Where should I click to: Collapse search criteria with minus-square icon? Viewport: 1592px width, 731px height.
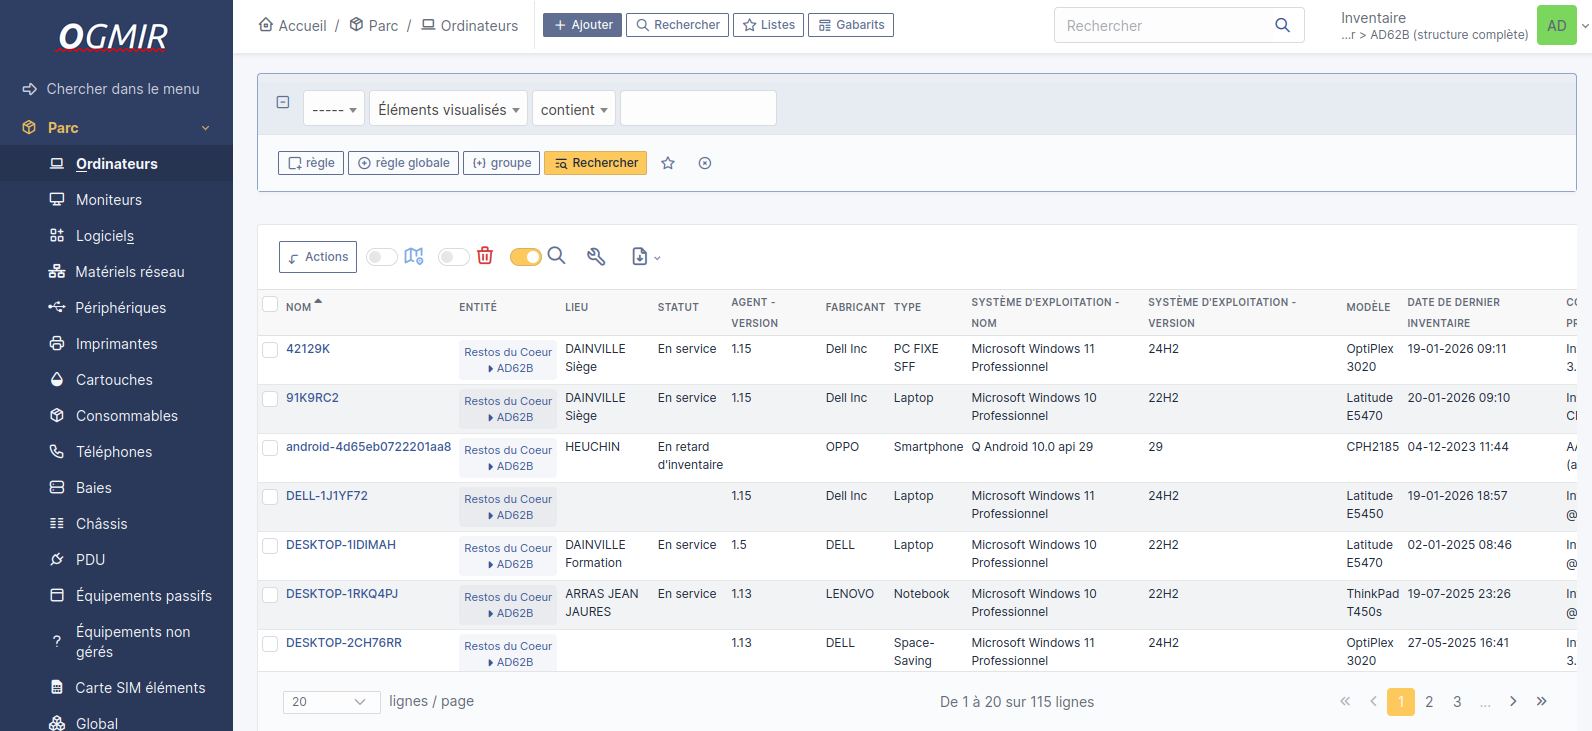283,102
